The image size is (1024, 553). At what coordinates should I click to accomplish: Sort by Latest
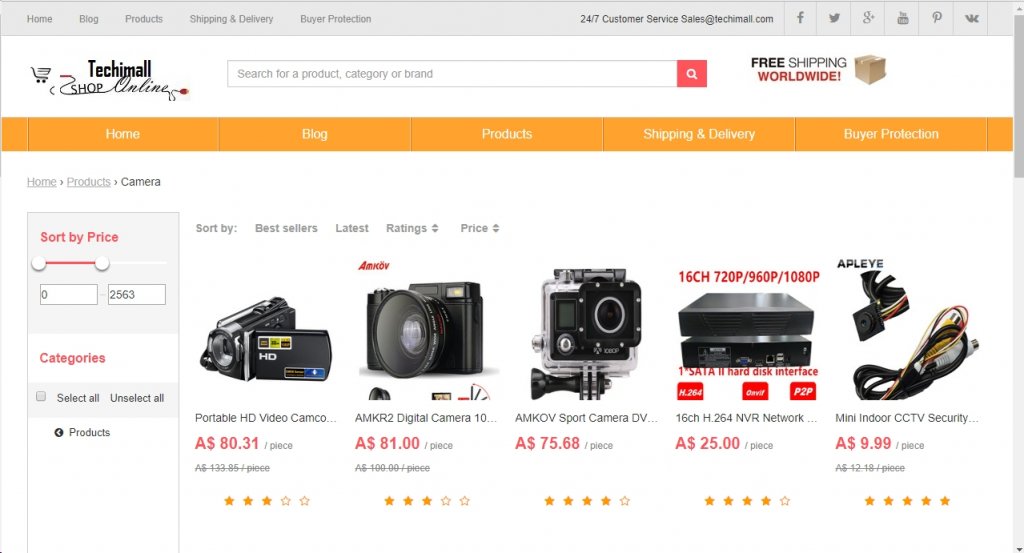(x=352, y=229)
